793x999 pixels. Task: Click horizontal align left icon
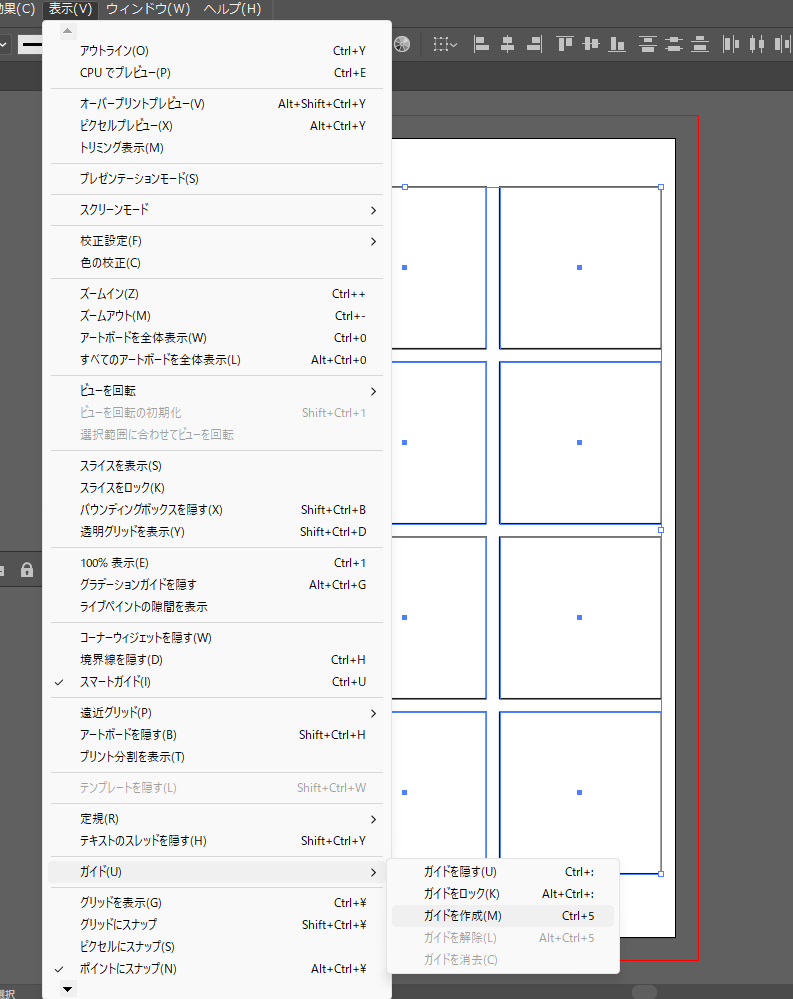point(481,44)
